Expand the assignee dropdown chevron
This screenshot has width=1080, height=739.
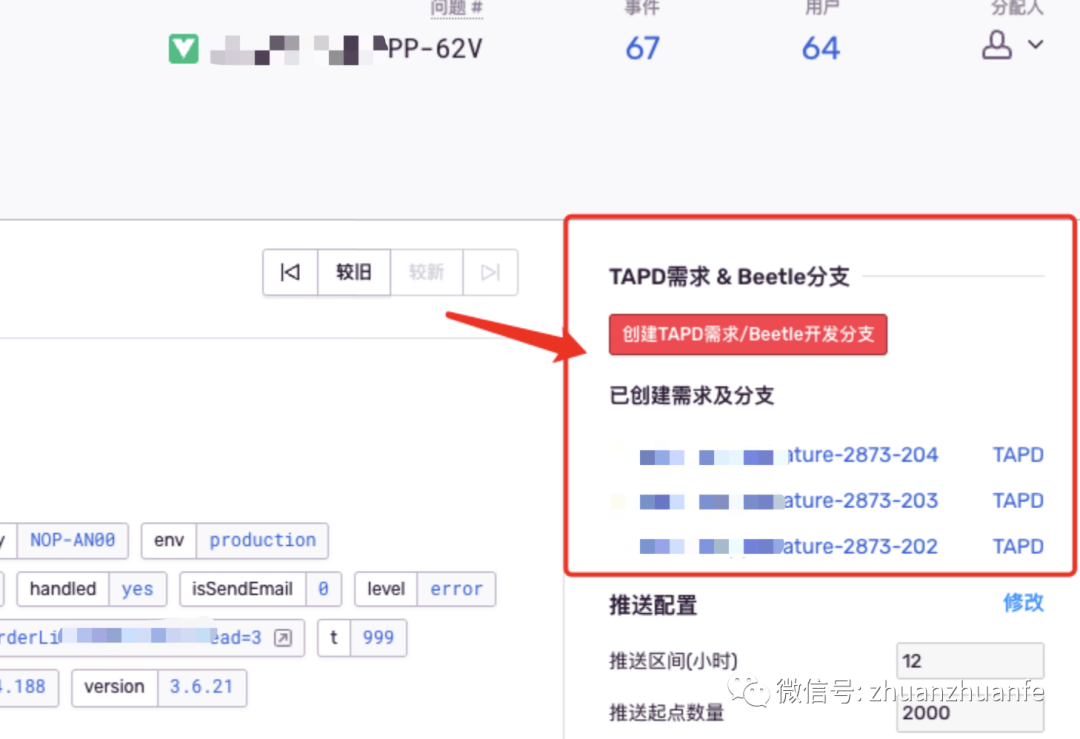(1035, 45)
